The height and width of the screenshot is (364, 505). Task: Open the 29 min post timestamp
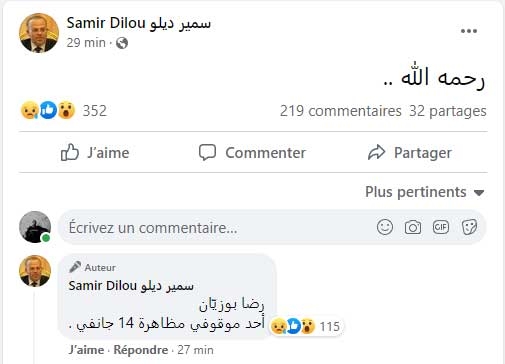[86, 43]
